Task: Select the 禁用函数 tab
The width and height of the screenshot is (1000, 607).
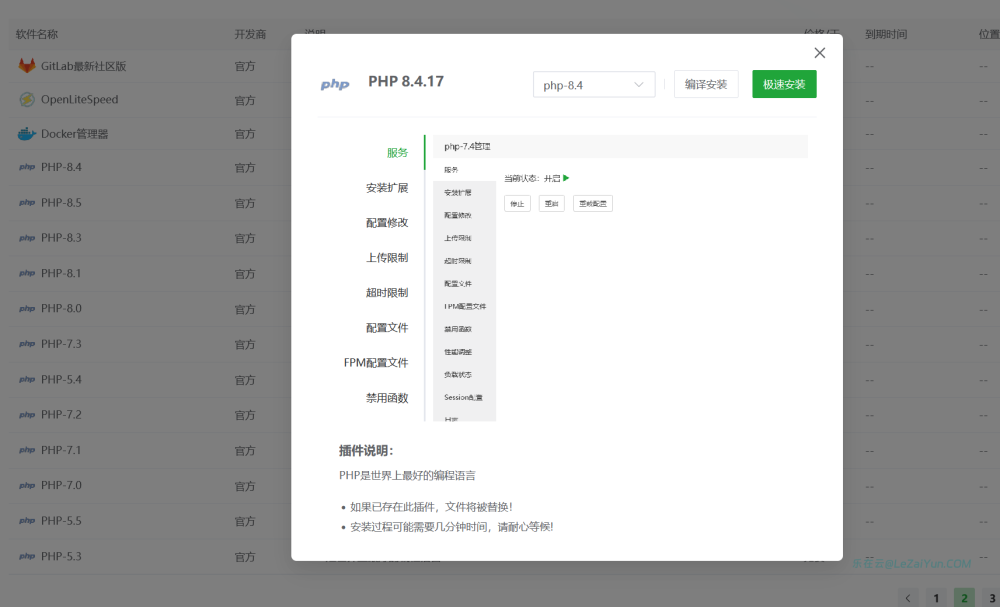Action: tap(386, 398)
